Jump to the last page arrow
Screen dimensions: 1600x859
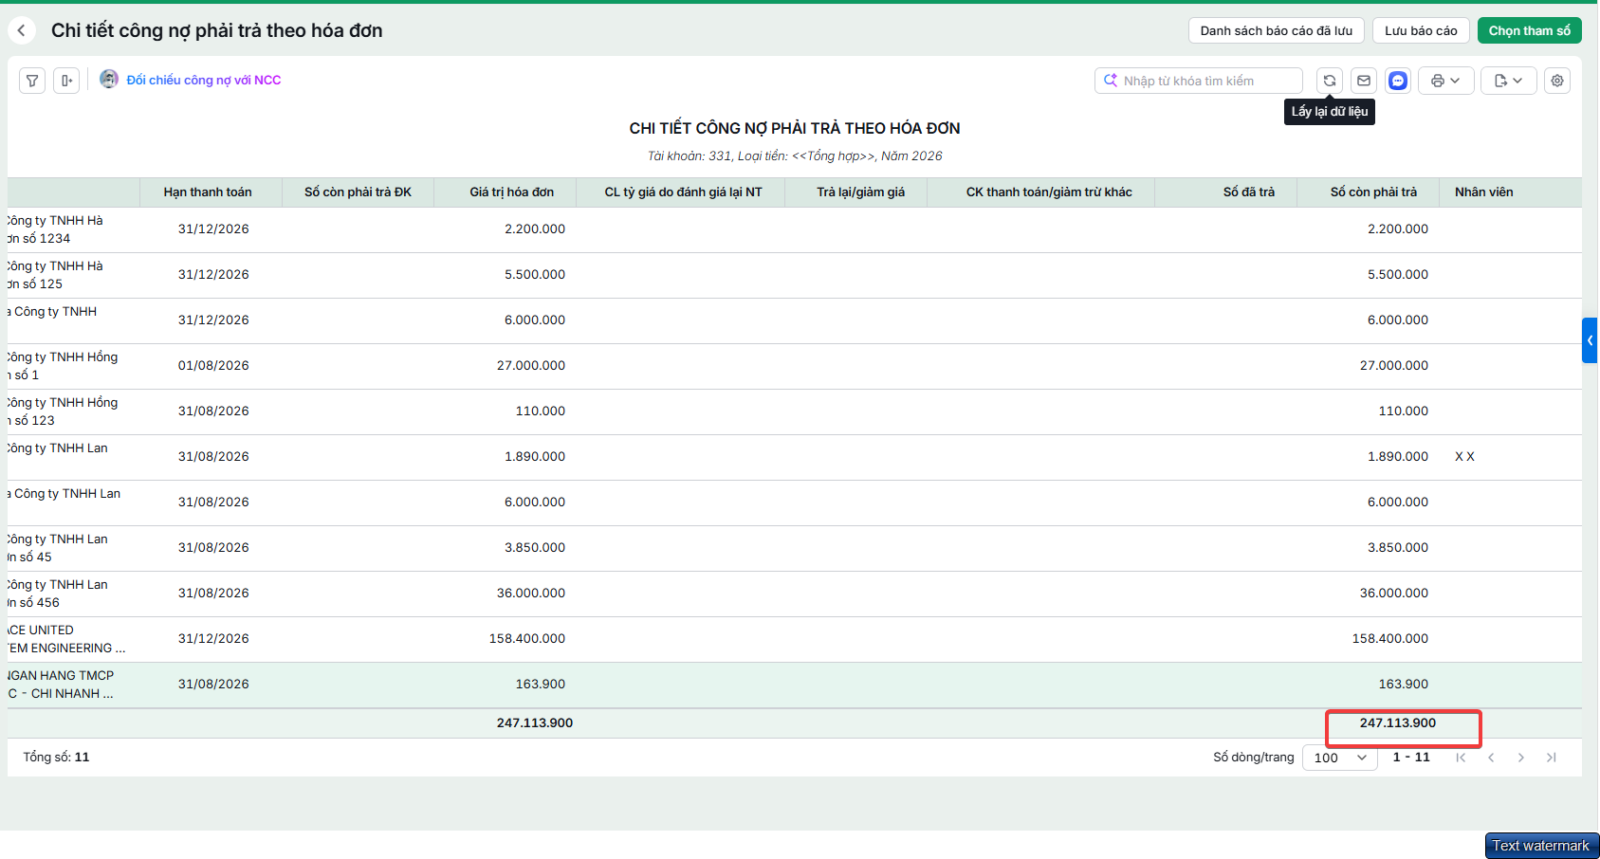[1551, 758]
